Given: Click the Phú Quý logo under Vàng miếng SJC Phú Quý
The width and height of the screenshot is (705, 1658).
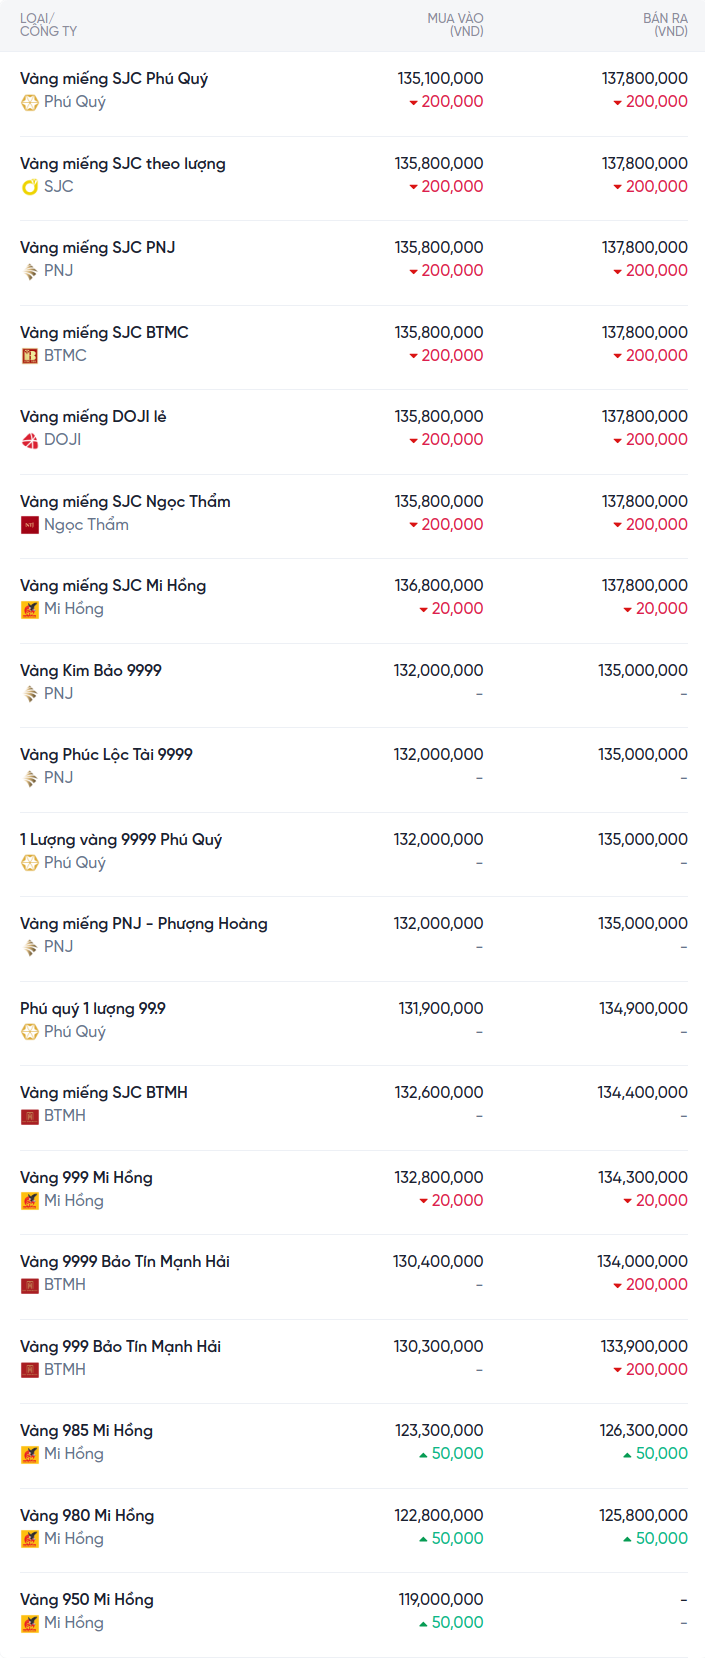Looking at the screenshot, I should pyautogui.click(x=30, y=102).
